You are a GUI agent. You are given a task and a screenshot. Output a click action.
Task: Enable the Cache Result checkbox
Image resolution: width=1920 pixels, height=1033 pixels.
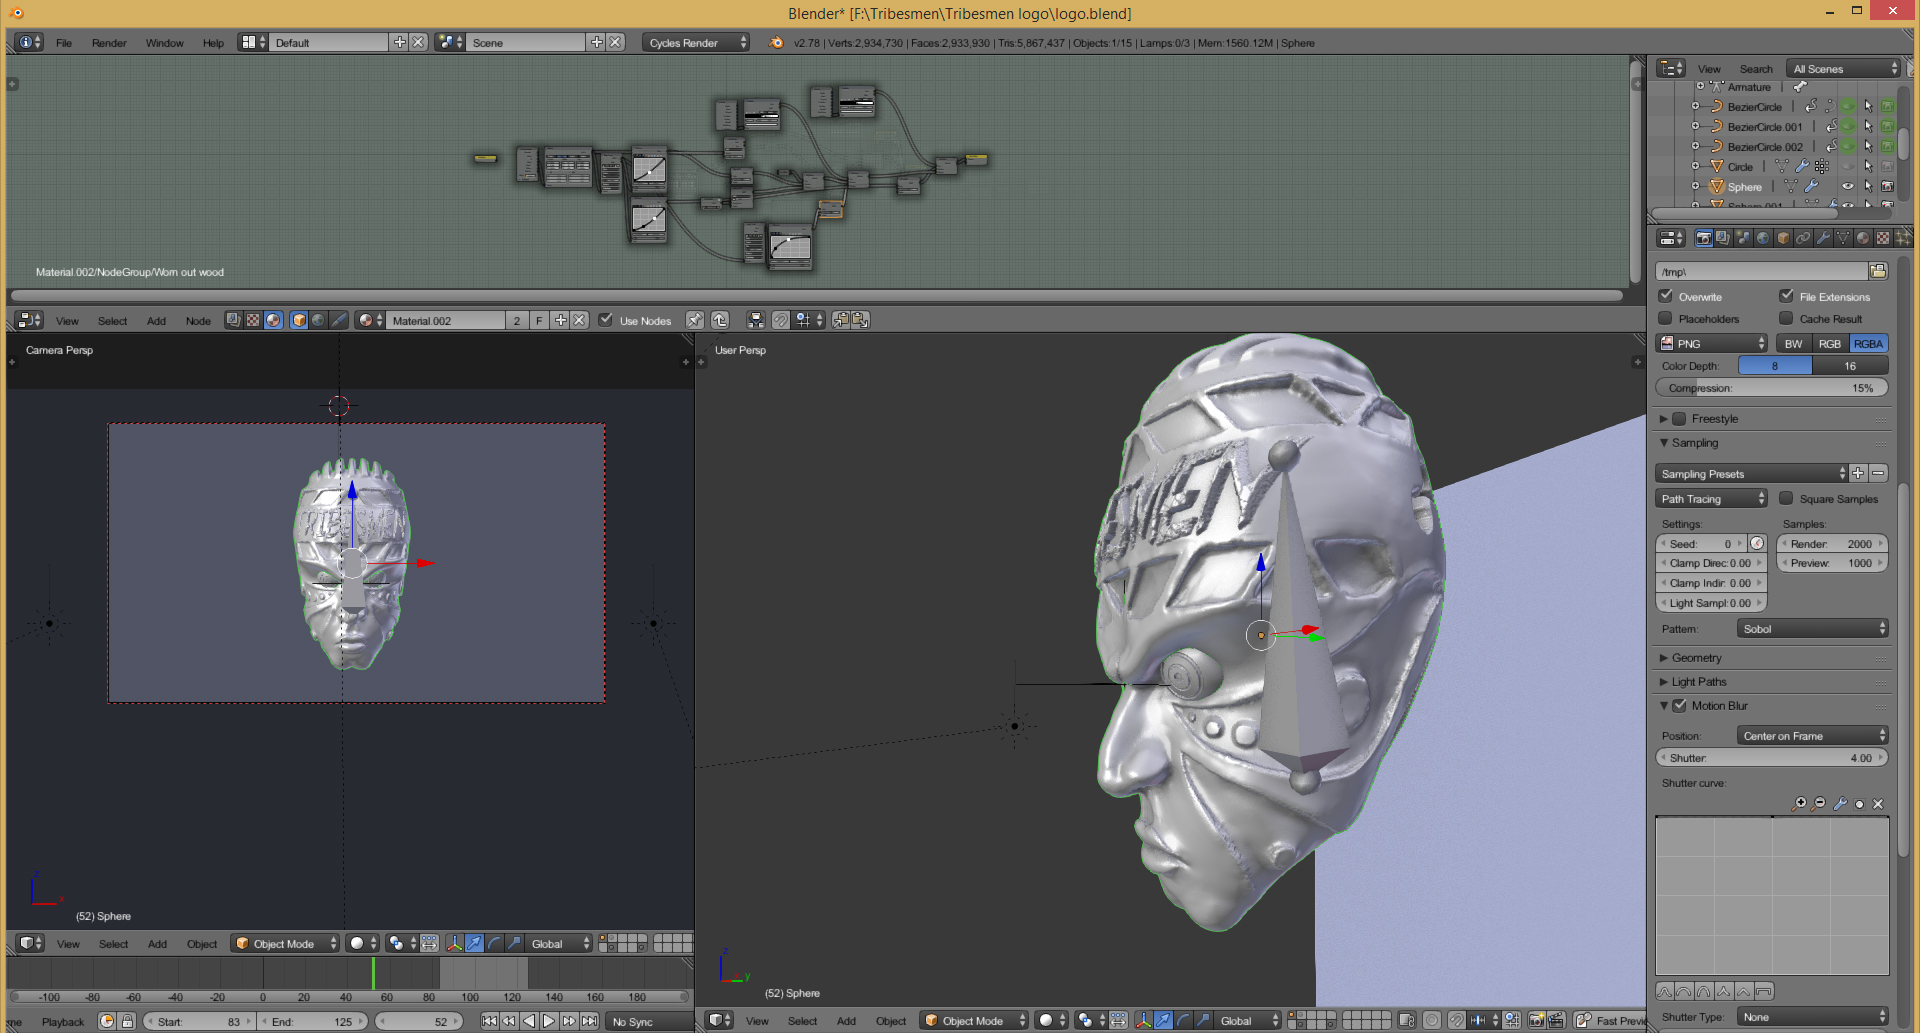(1786, 318)
